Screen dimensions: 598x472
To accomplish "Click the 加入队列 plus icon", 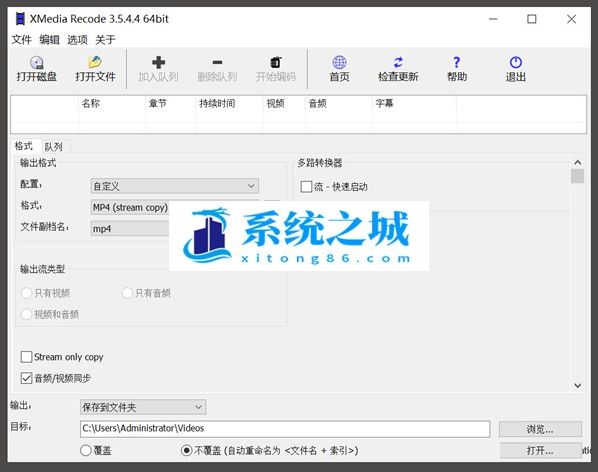I will pyautogui.click(x=158, y=62).
